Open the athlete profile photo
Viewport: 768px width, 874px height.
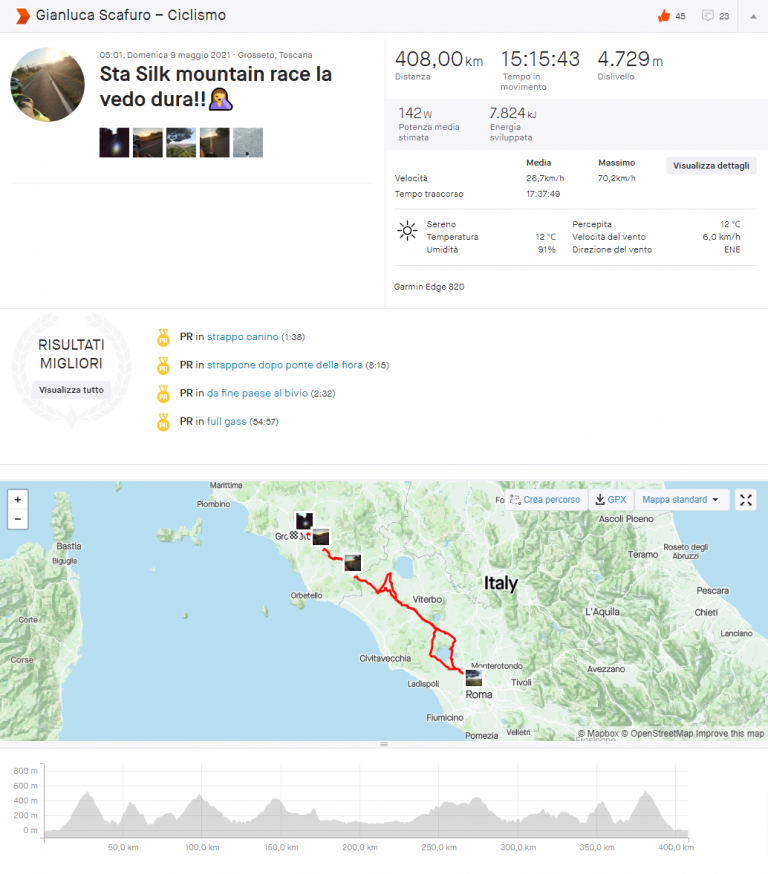[47, 84]
